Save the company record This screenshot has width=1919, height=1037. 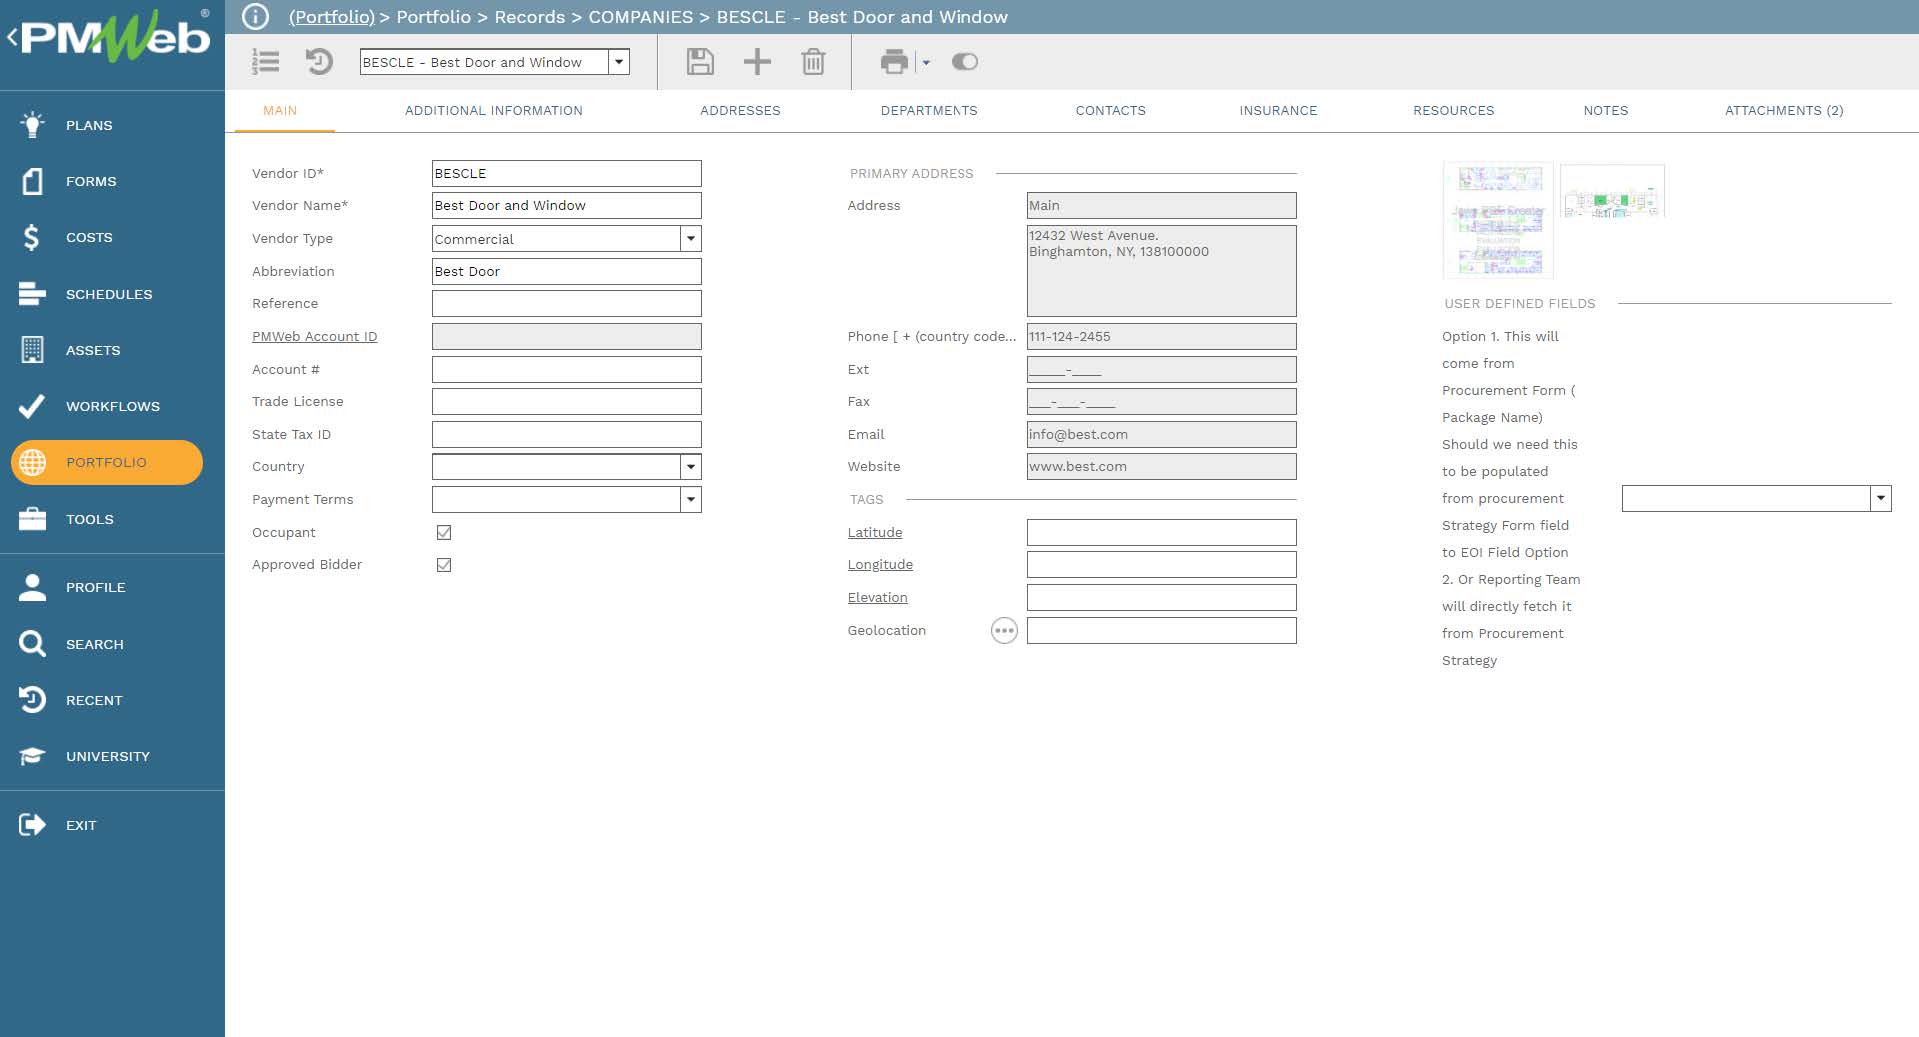pos(700,62)
